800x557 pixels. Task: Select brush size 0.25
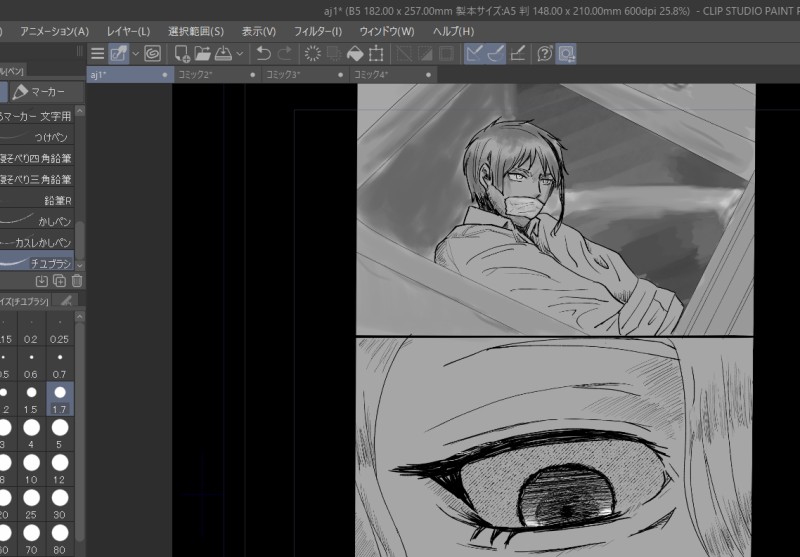(60, 330)
